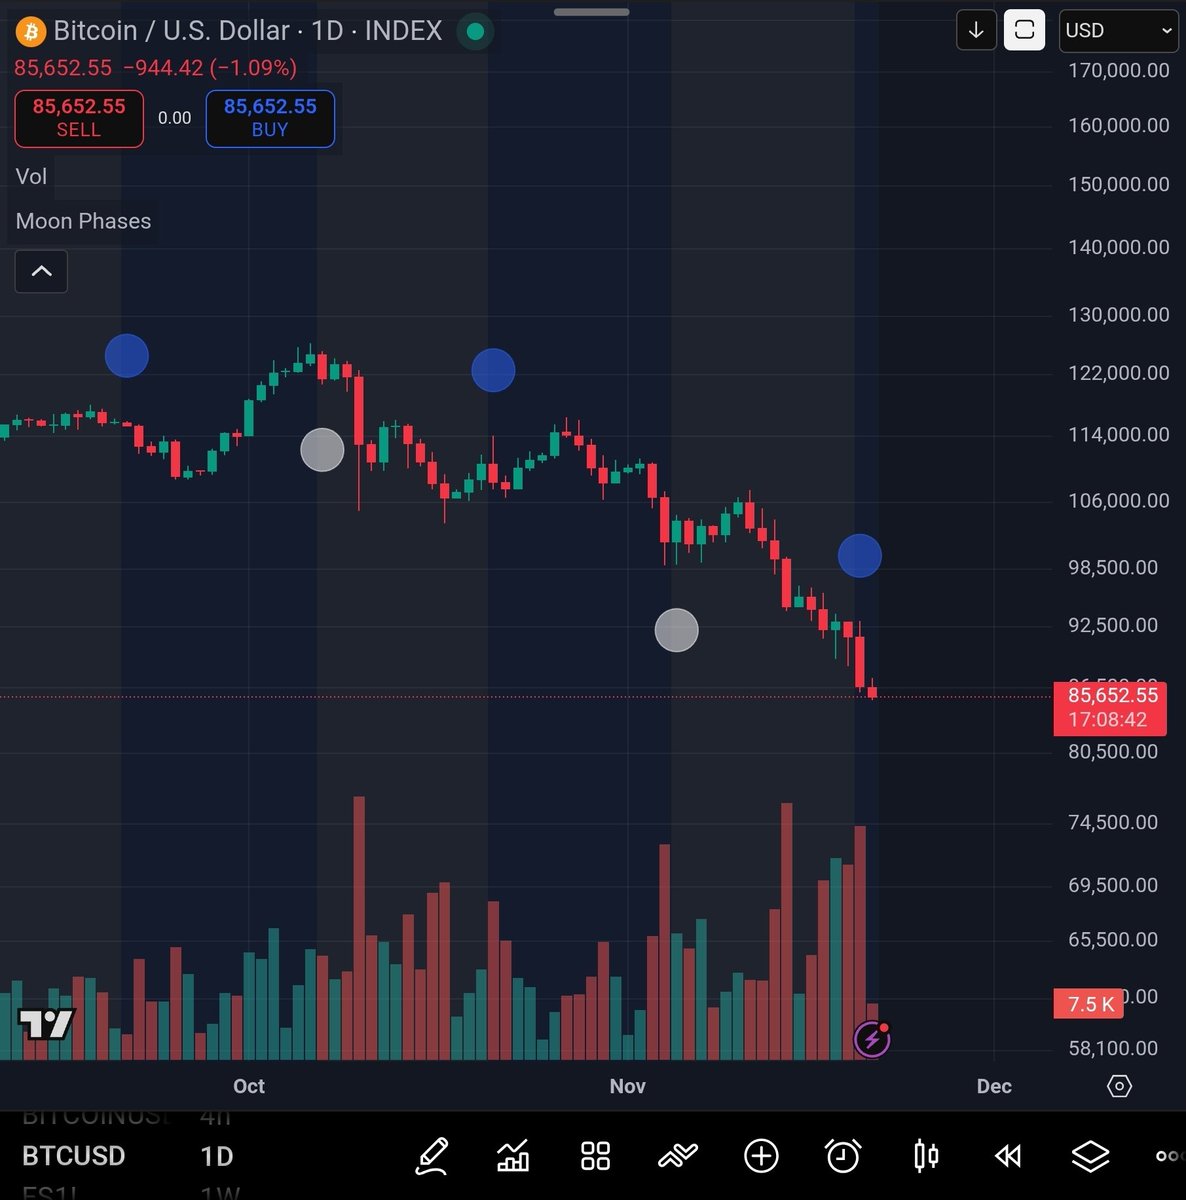Click the late-October blue full moon marker
This screenshot has width=1186, height=1200.
click(493, 370)
